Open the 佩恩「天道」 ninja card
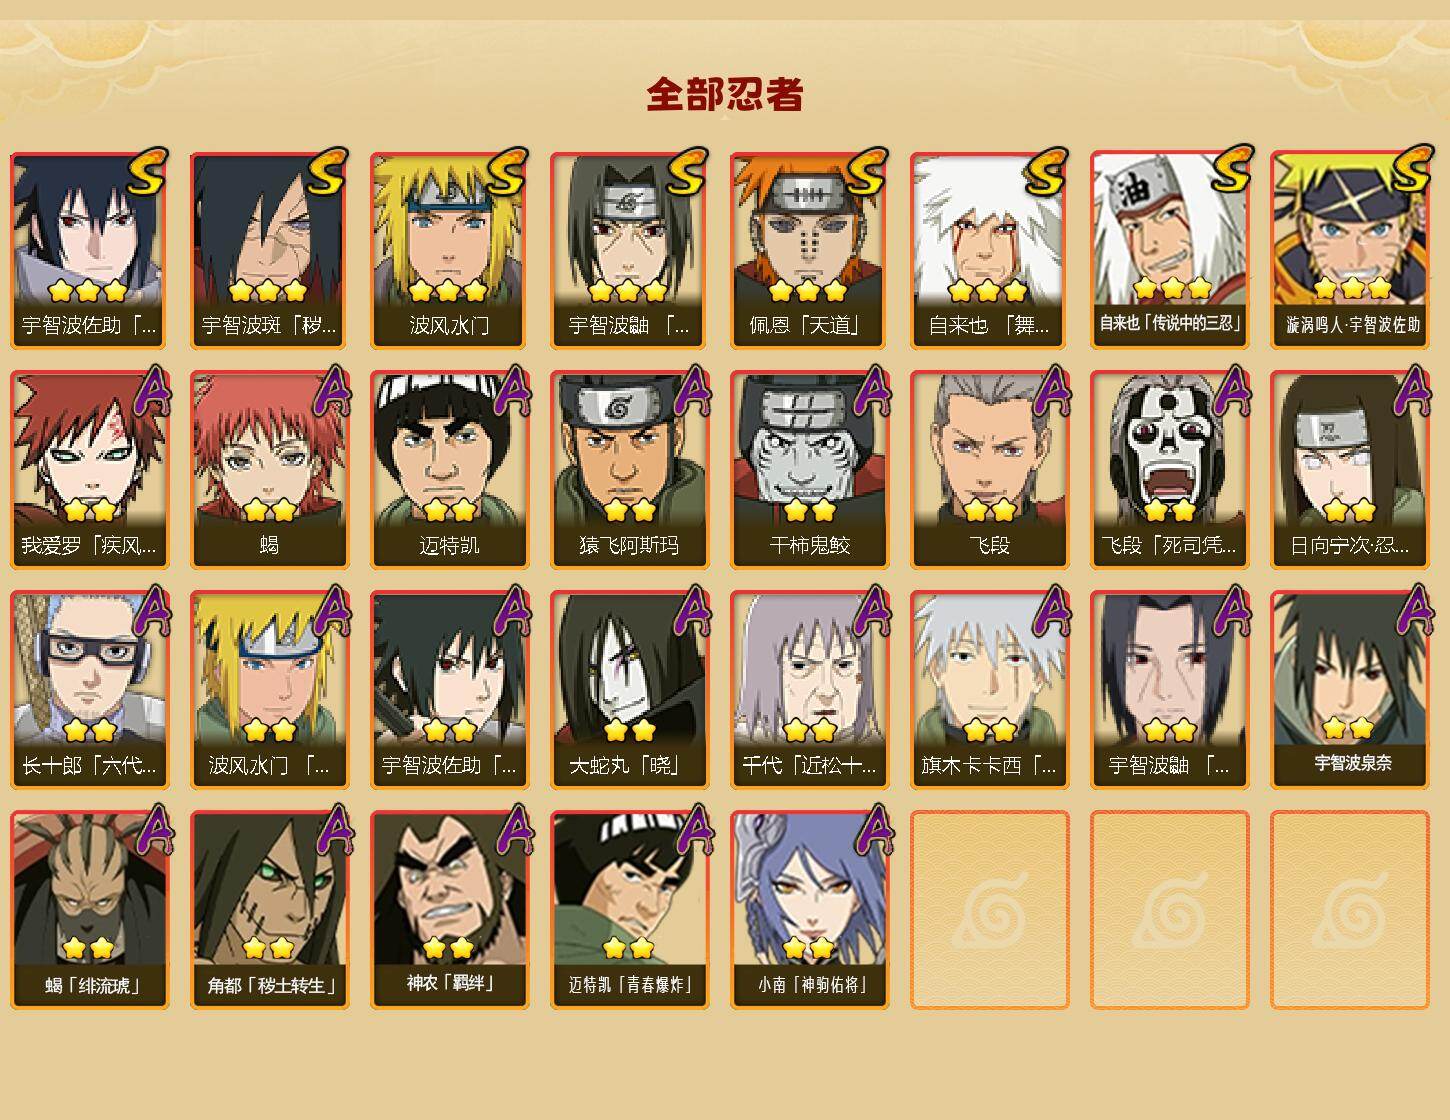 [x=809, y=250]
